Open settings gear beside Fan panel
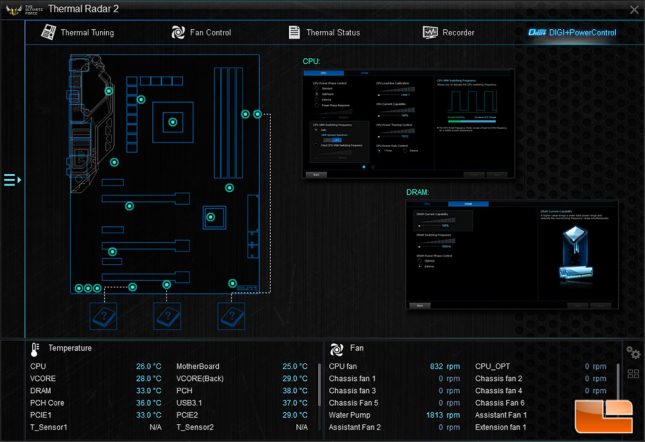The height and width of the screenshot is (442, 645). pyautogui.click(x=633, y=353)
